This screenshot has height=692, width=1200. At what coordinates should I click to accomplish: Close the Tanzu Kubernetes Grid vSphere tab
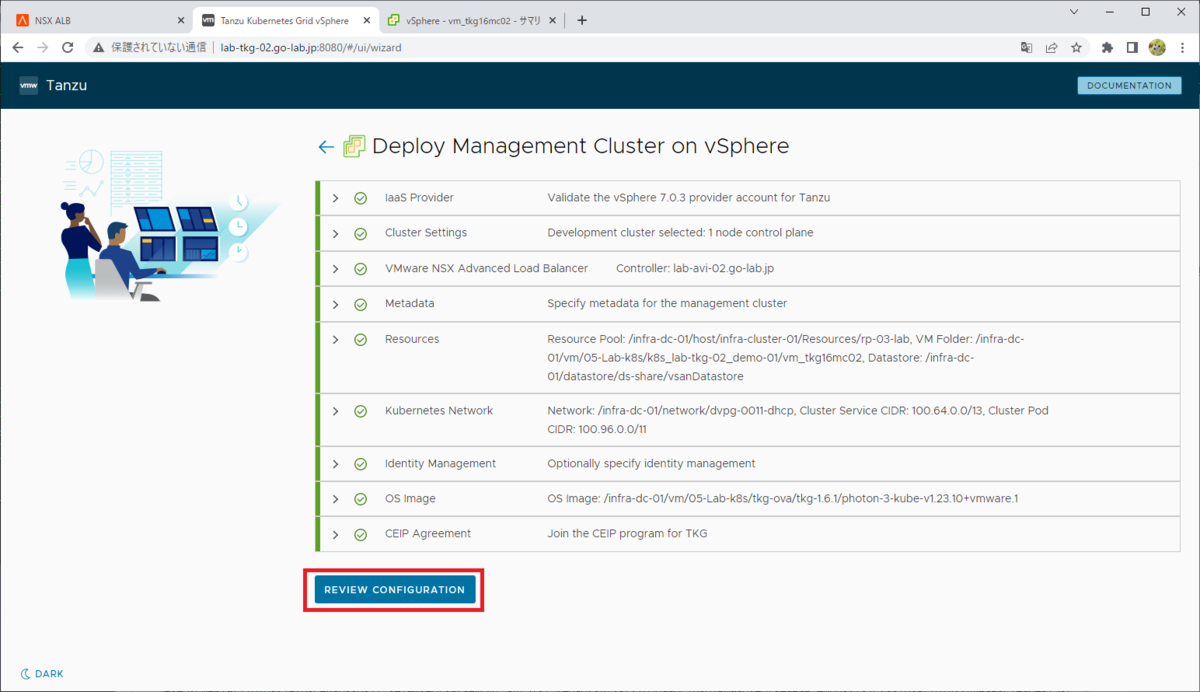pos(367,20)
